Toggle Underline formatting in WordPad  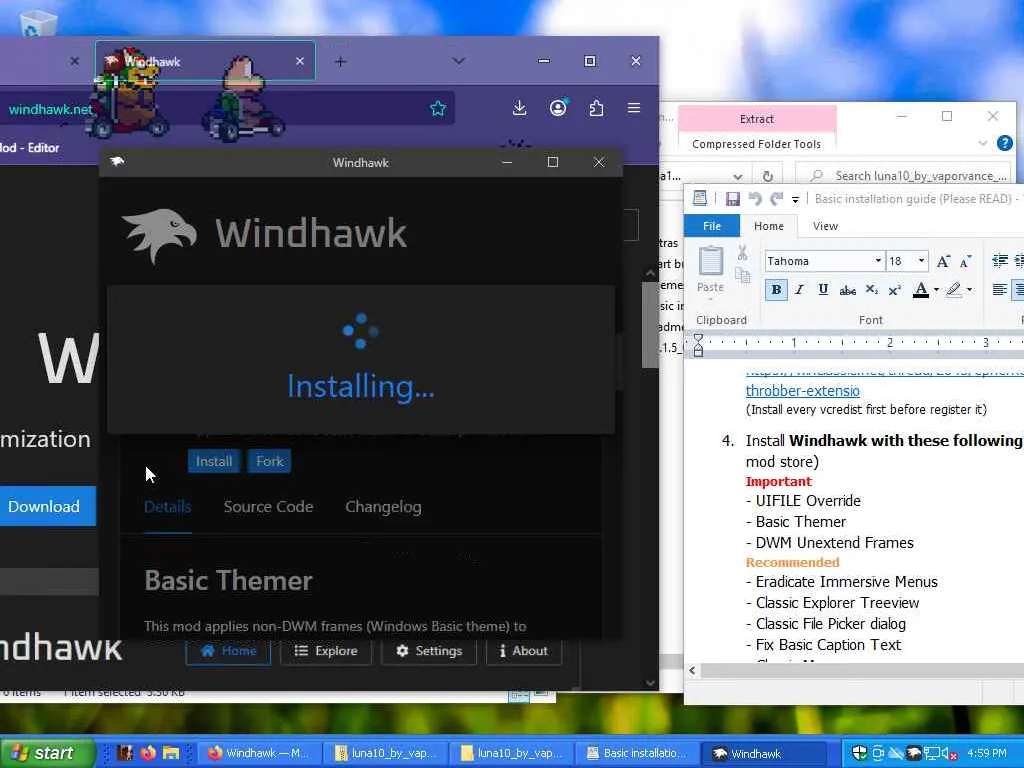(823, 290)
